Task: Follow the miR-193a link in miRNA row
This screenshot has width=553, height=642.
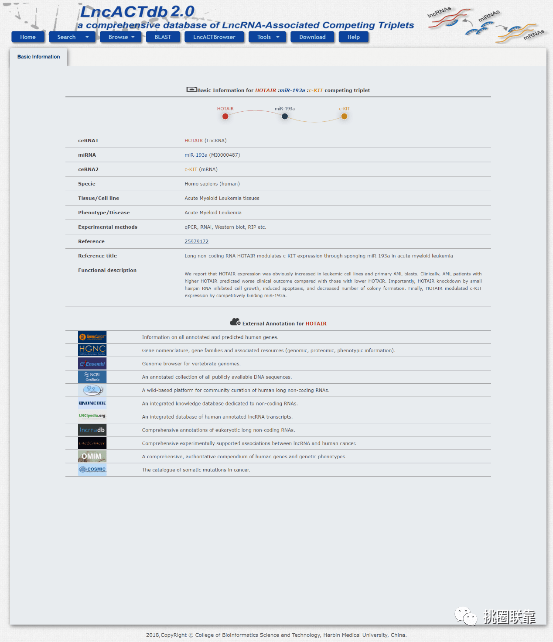Action: 196,155
